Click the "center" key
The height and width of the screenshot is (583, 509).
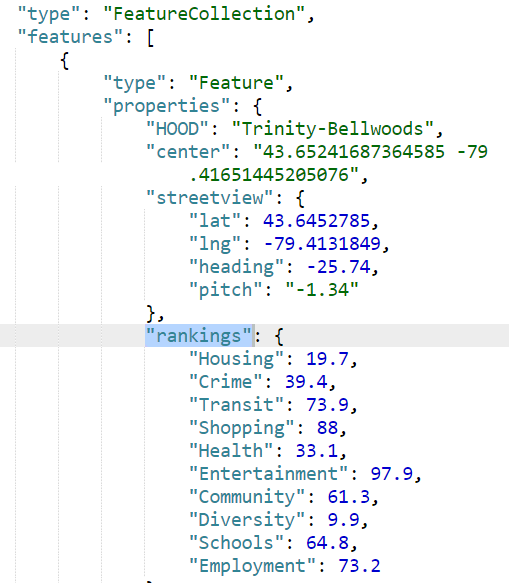point(188,152)
